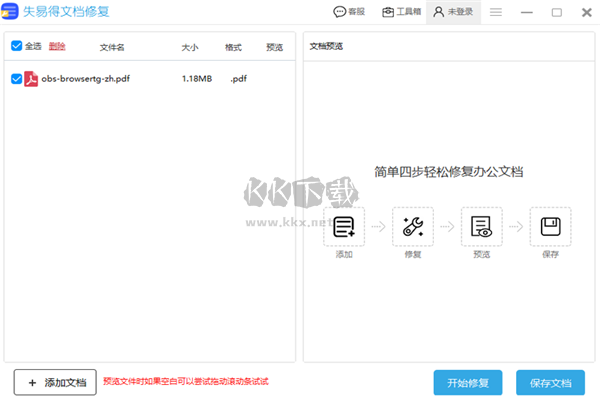The image size is (600, 399).
Task: Uncheck the obs-browsertg-zh.pdf file checkbox
Action: point(16,79)
